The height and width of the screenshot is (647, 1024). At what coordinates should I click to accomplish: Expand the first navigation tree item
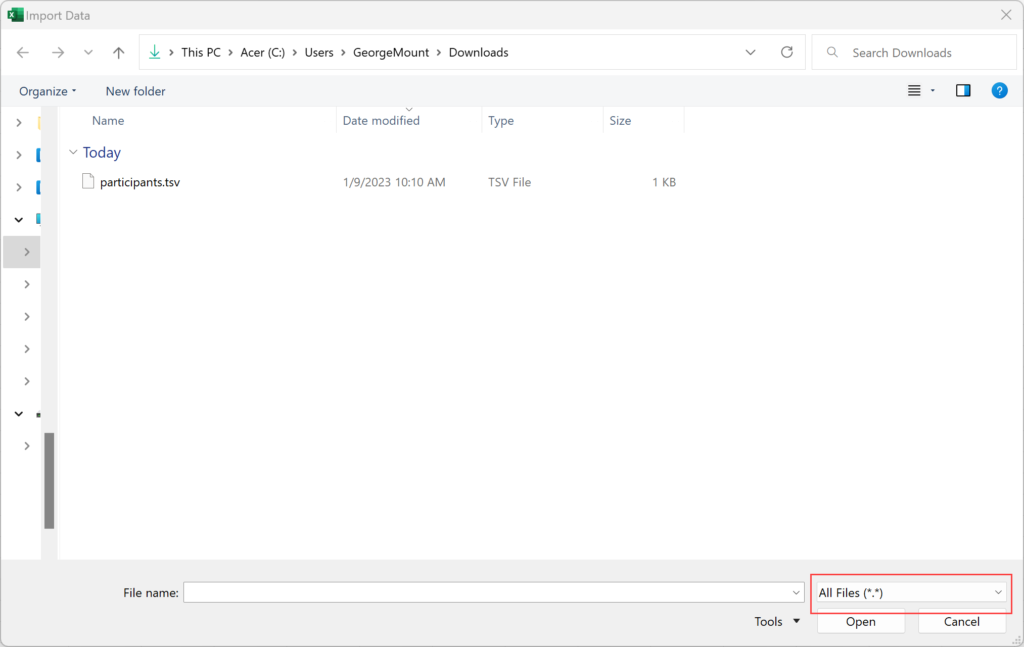[x=19, y=122]
